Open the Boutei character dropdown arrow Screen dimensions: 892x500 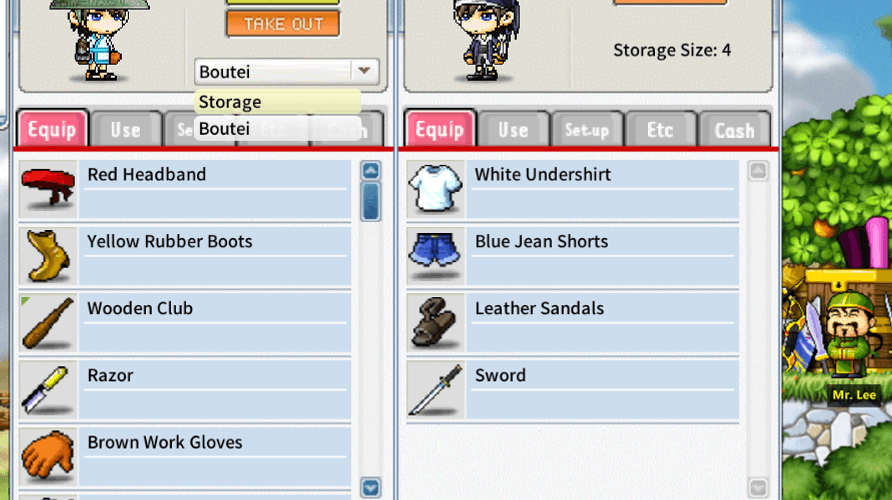point(364,71)
